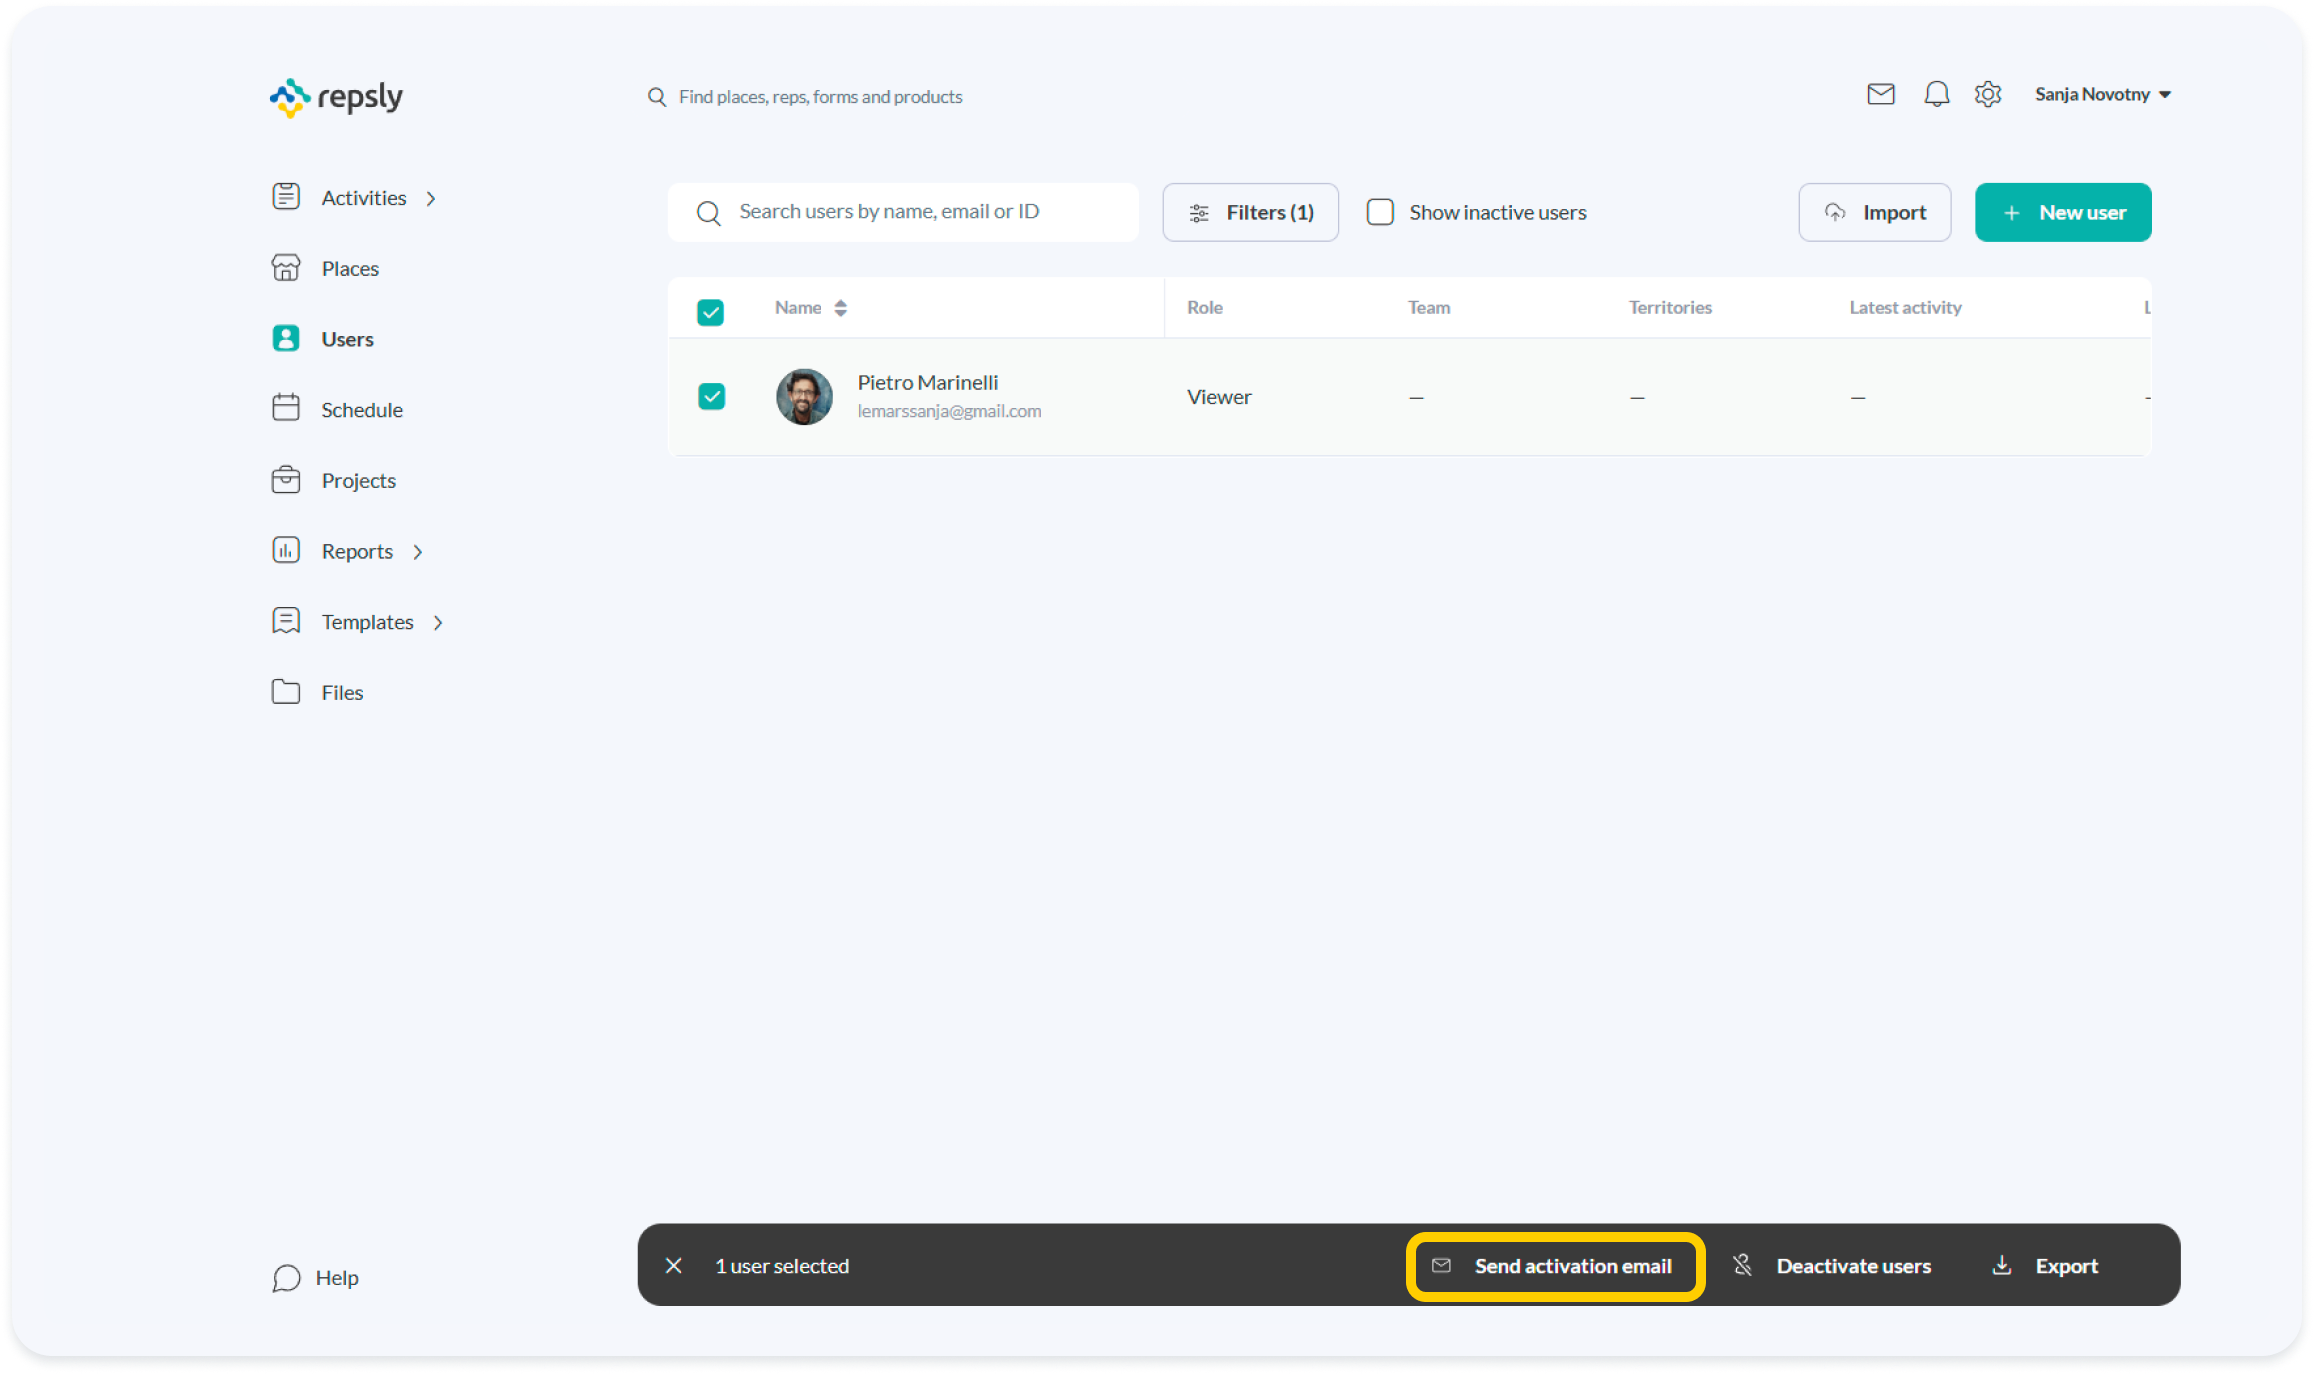Click the plus icon on New user
Image resolution: width=2314 pixels, height=1374 pixels.
[x=2011, y=213]
